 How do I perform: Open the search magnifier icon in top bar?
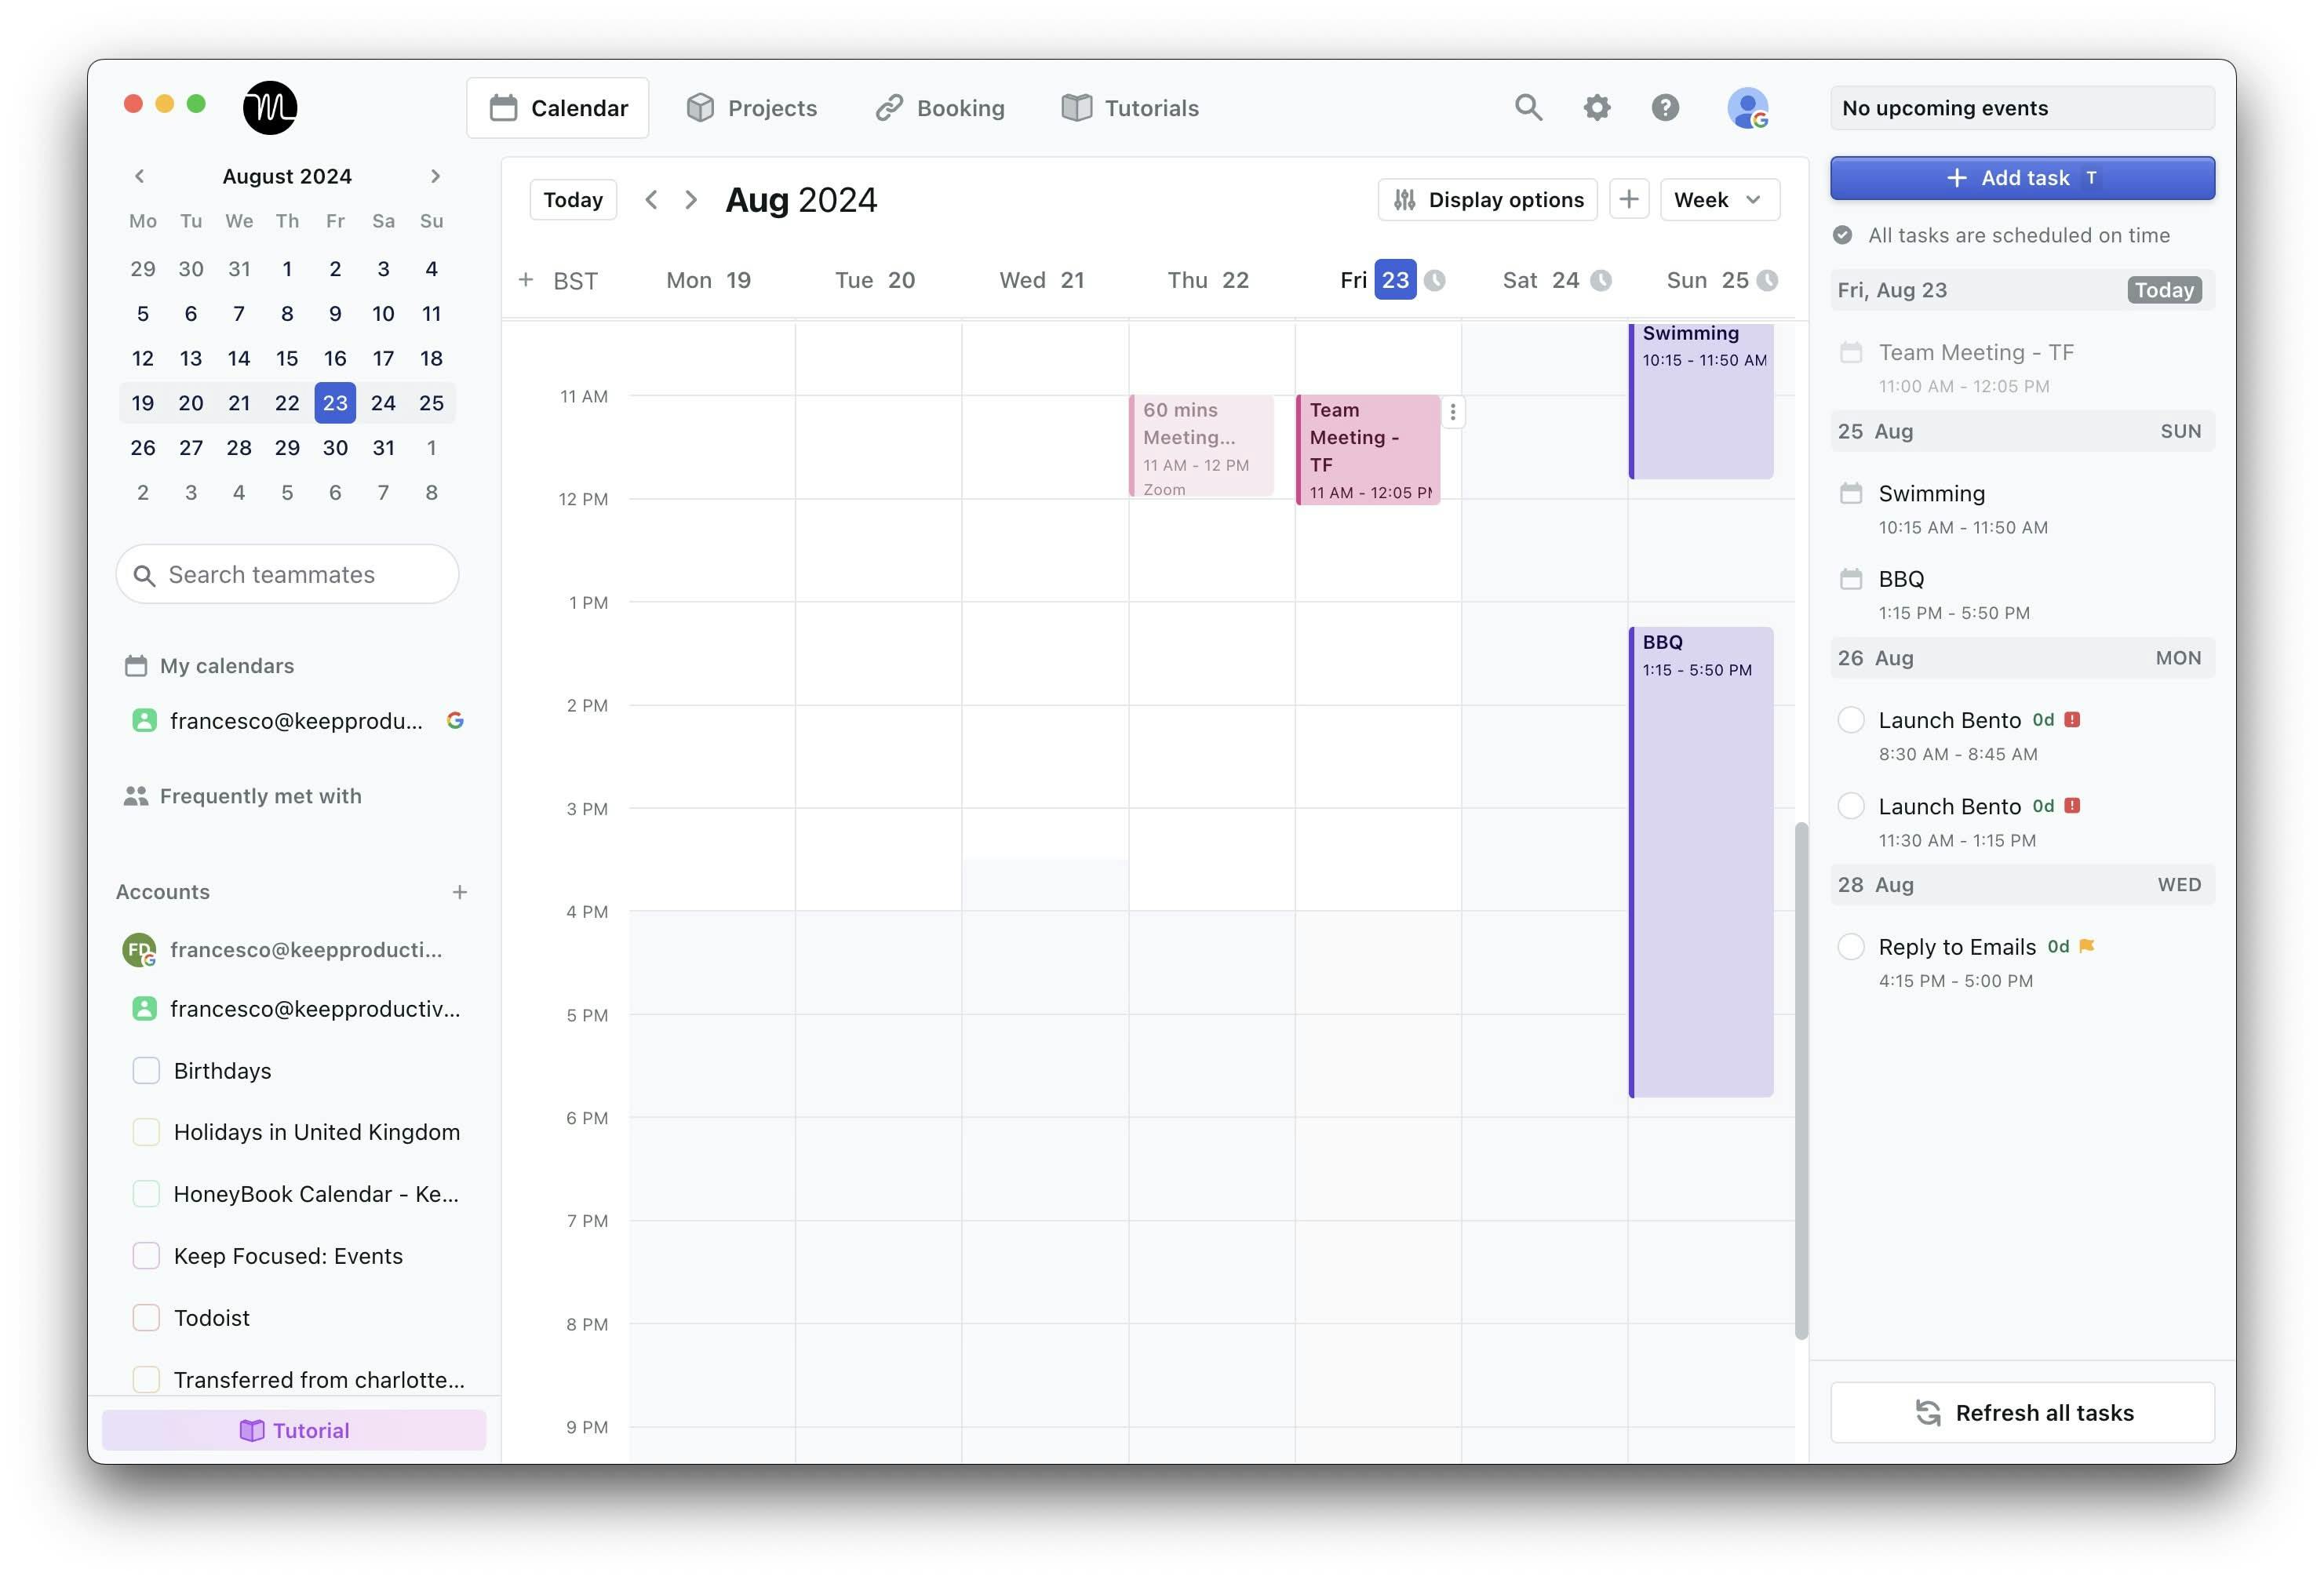click(x=1527, y=107)
